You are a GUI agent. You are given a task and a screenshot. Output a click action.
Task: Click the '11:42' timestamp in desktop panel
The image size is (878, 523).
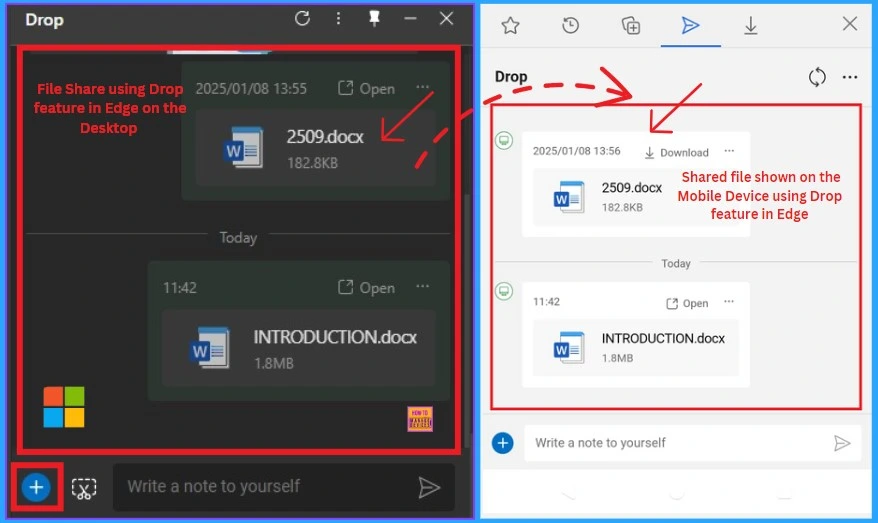(180, 288)
